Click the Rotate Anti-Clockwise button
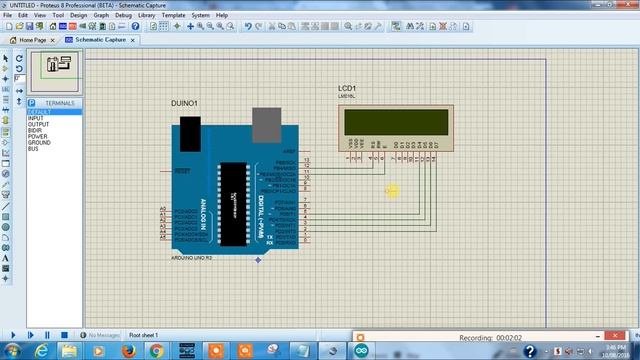 (x=19, y=69)
